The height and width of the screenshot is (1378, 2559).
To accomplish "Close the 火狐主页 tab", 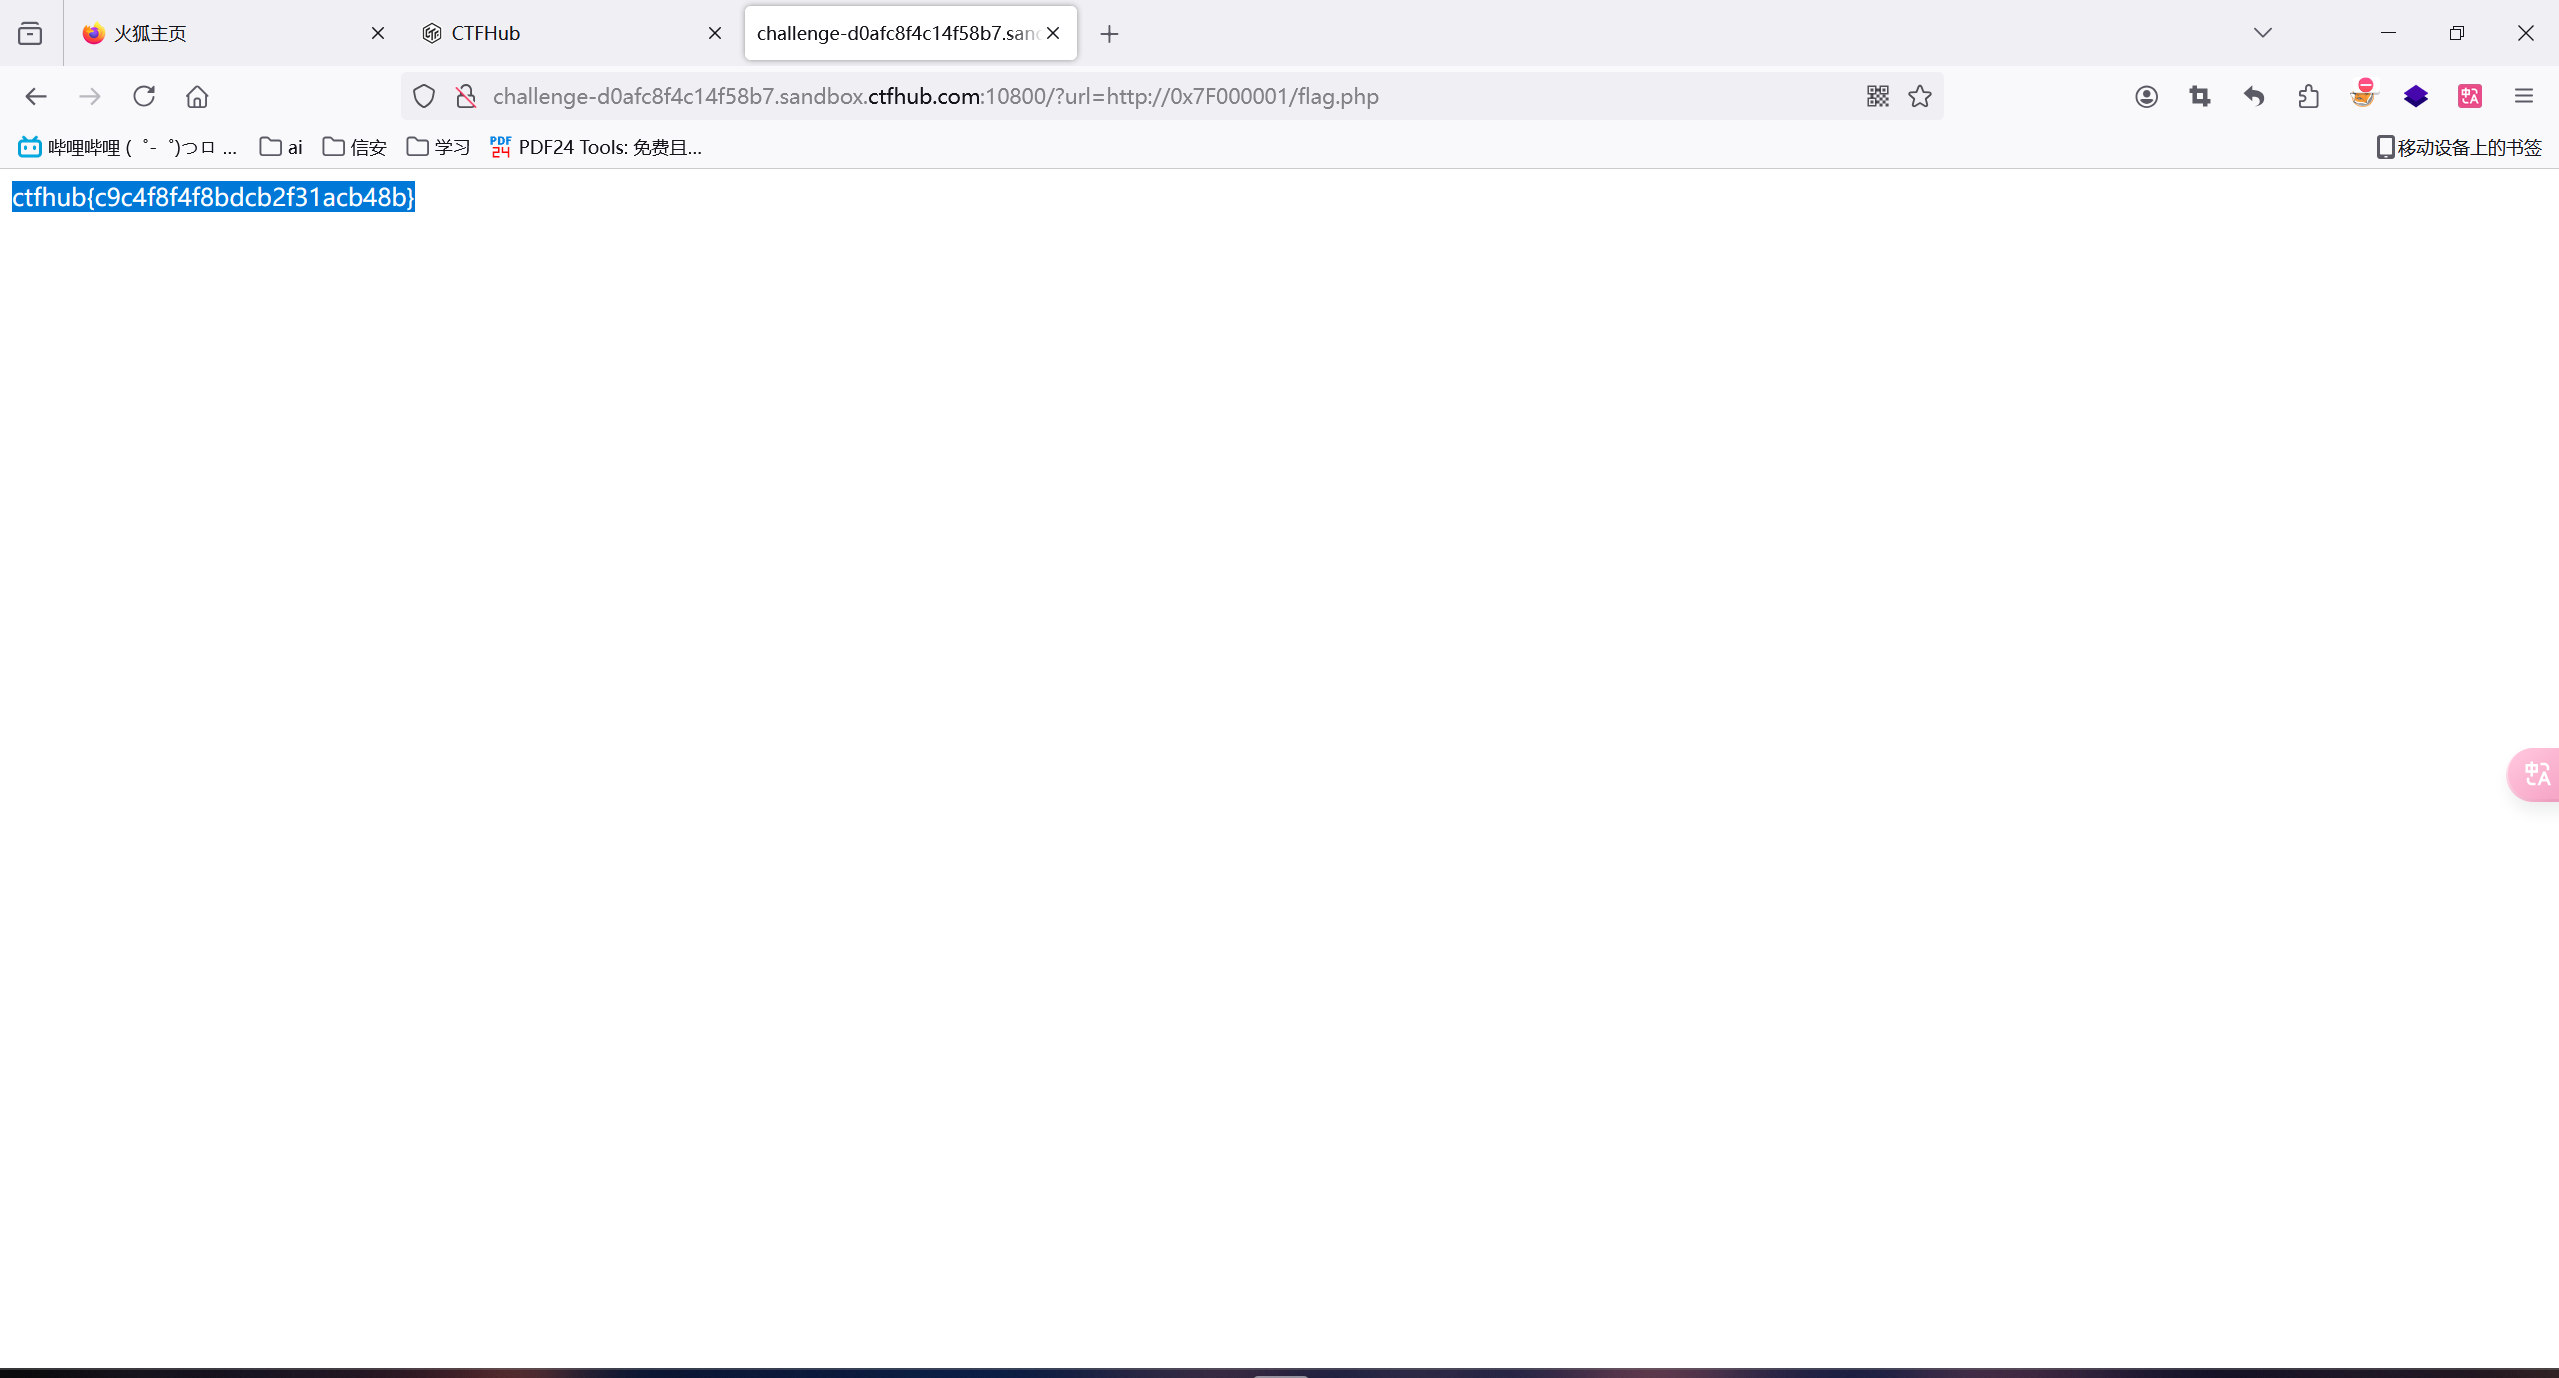I will click(x=378, y=33).
